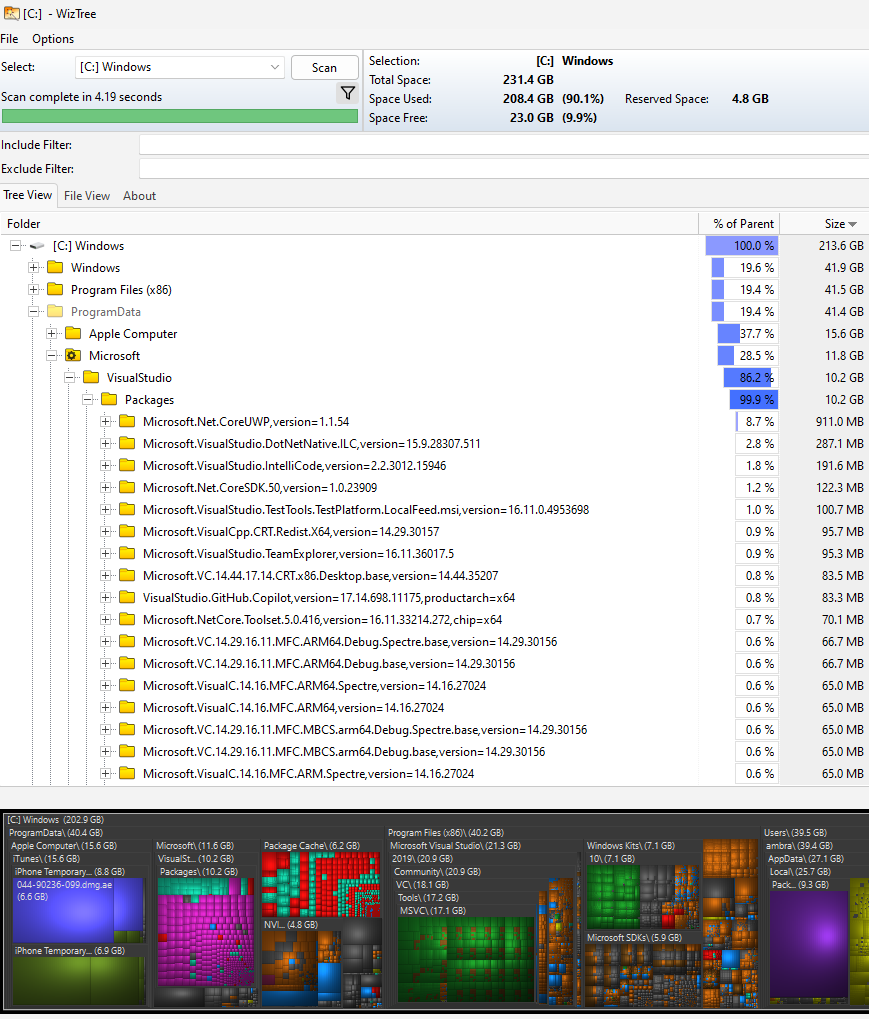Click the Exclude Filter input field
The width and height of the screenshot is (869, 1019).
click(504, 169)
